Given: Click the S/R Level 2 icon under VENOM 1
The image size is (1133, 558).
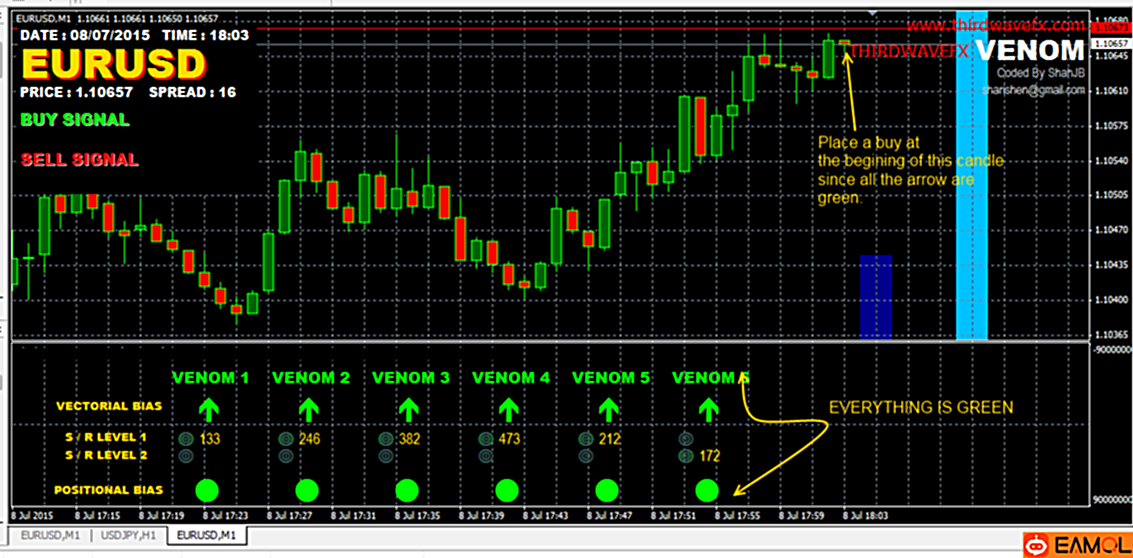Looking at the screenshot, I should (x=185, y=456).
